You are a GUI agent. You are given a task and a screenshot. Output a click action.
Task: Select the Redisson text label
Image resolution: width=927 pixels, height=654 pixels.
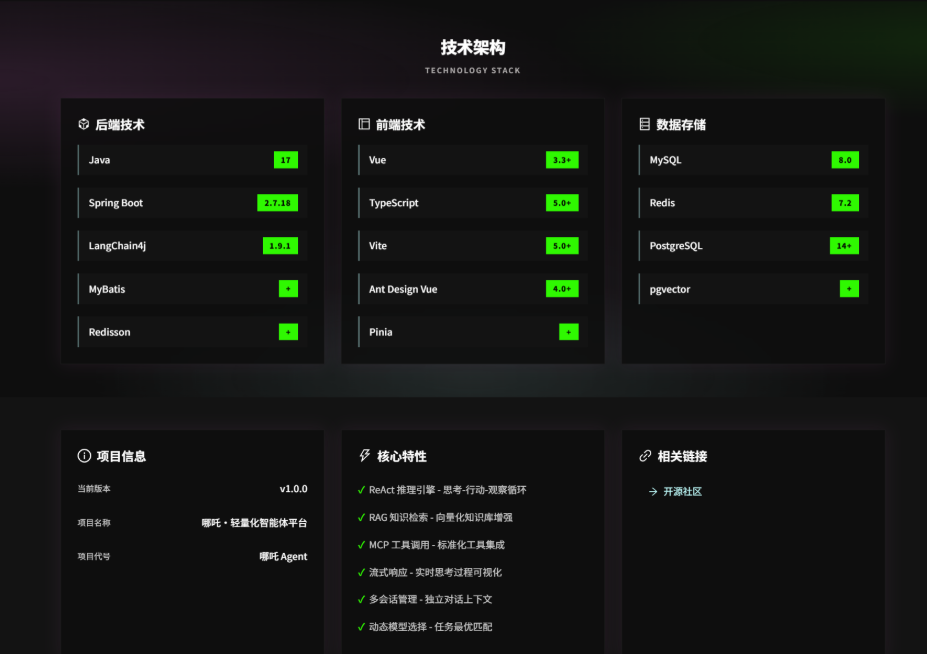109,332
